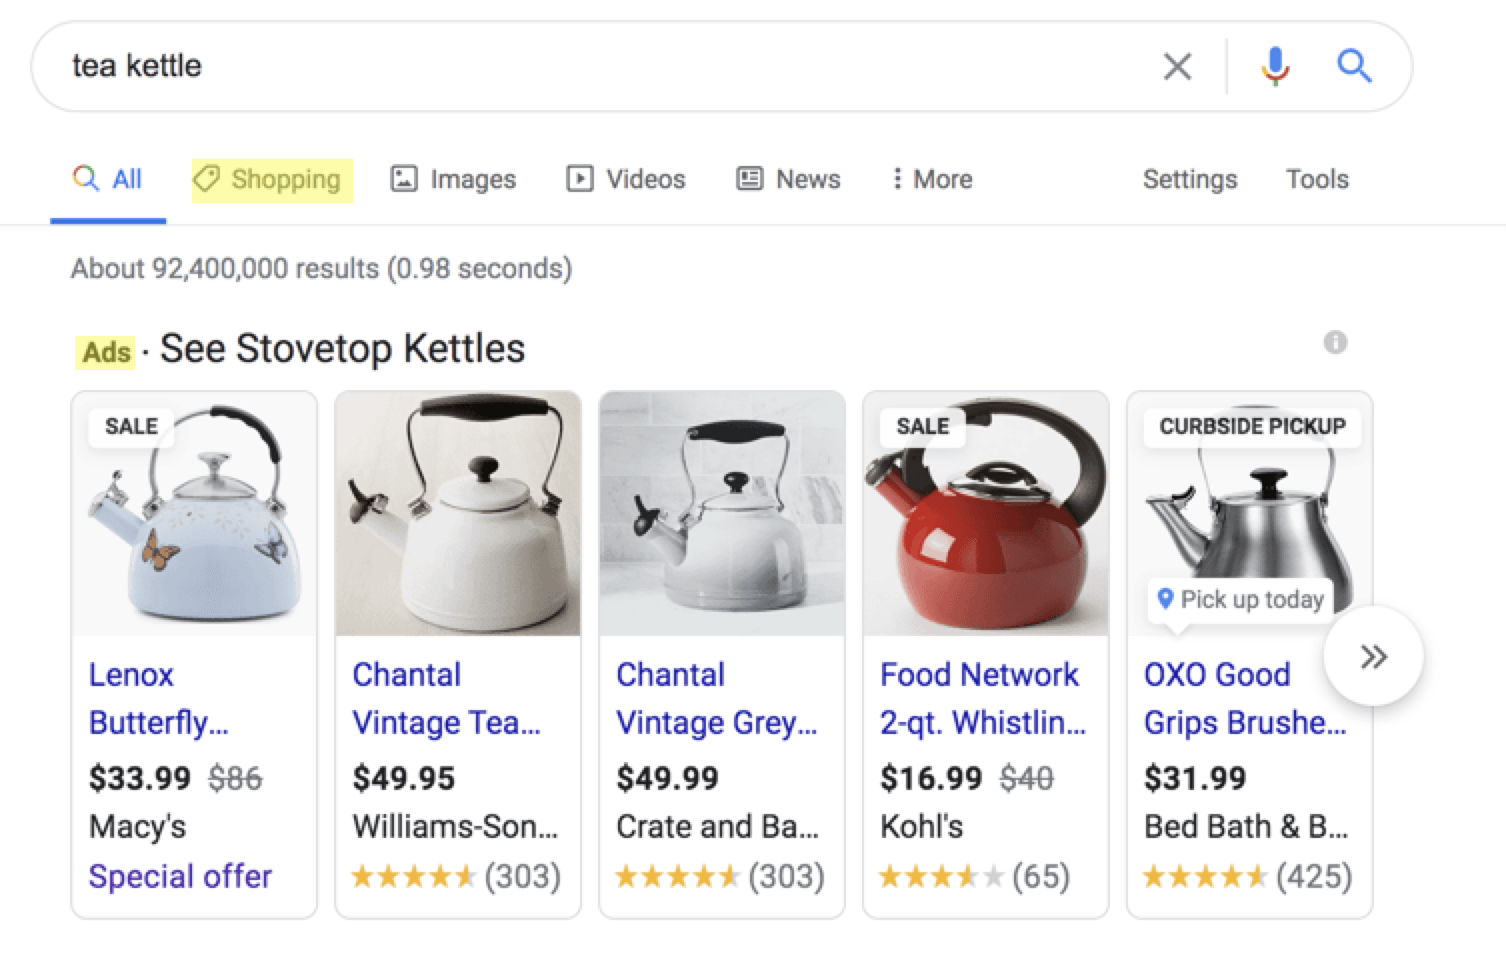Open the More search options menu
Image resolution: width=1506 pixels, height=962 pixels.
(x=930, y=178)
